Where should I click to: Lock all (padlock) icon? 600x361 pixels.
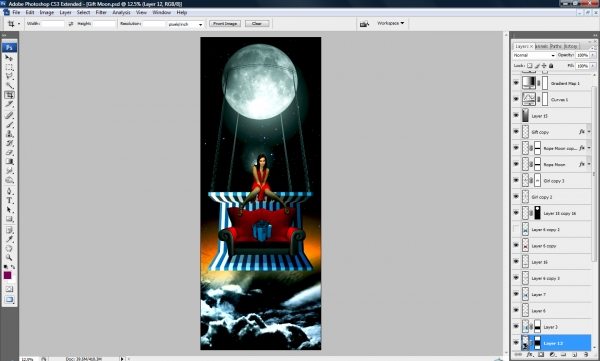coord(551,66)
